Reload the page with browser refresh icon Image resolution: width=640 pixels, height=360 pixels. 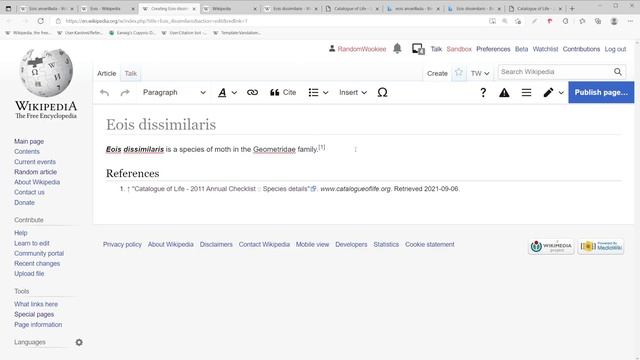[40, 21]
